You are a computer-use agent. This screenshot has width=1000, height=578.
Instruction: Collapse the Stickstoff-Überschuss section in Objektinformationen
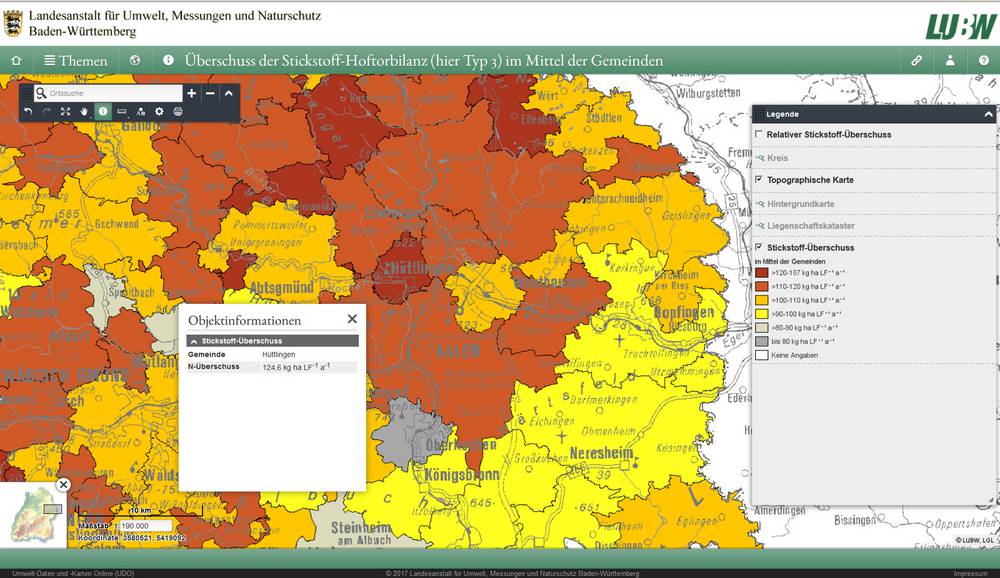tap(193, 341)
